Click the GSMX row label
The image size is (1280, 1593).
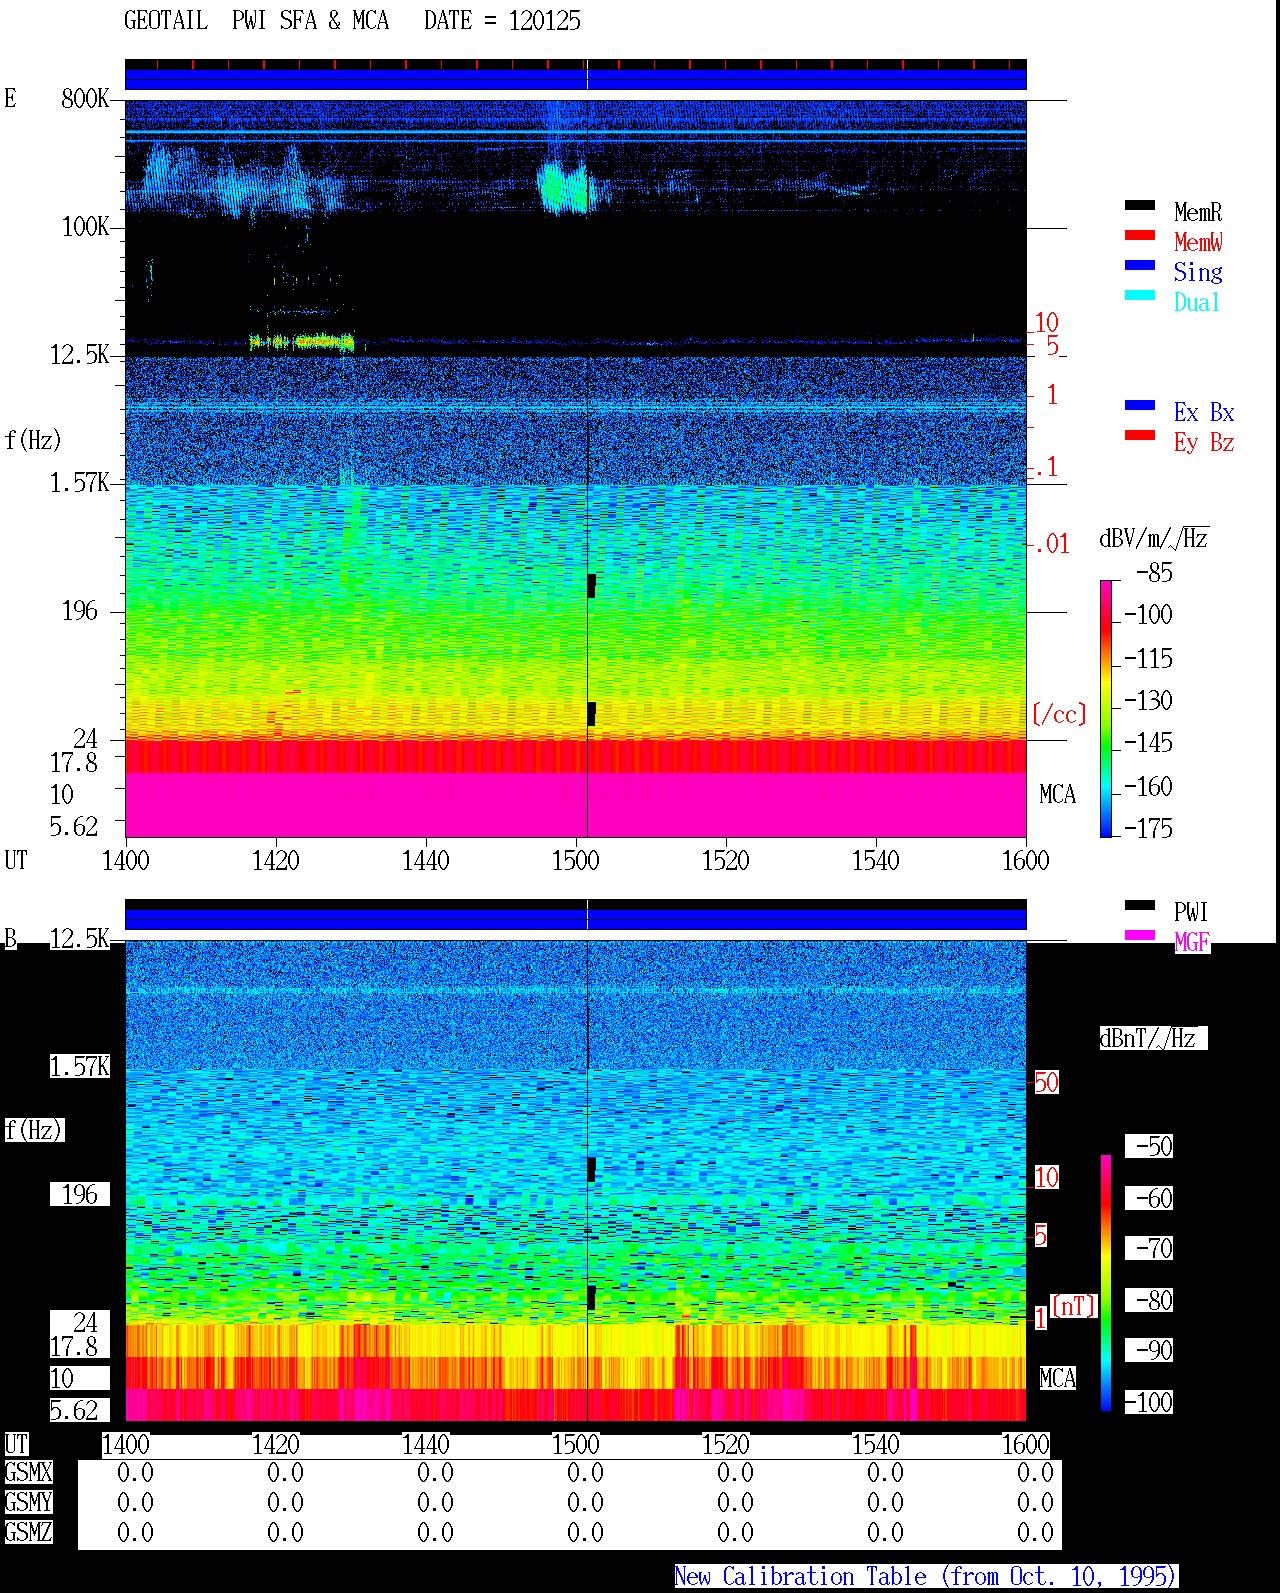(x=28, y=1472)
